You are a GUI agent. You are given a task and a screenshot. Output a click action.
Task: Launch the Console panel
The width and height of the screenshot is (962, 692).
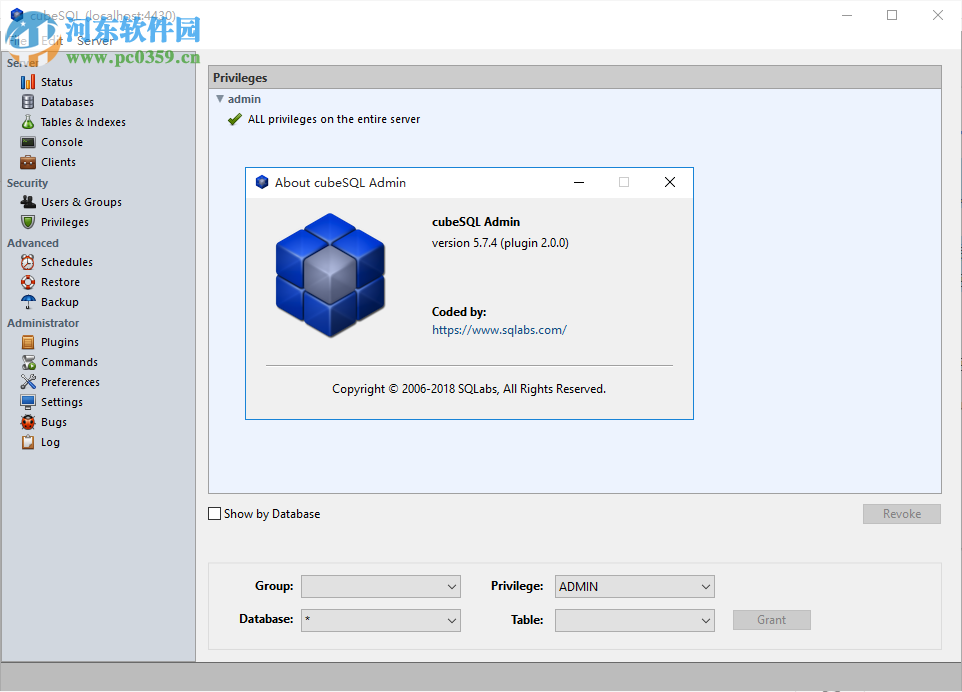point(60,141)
